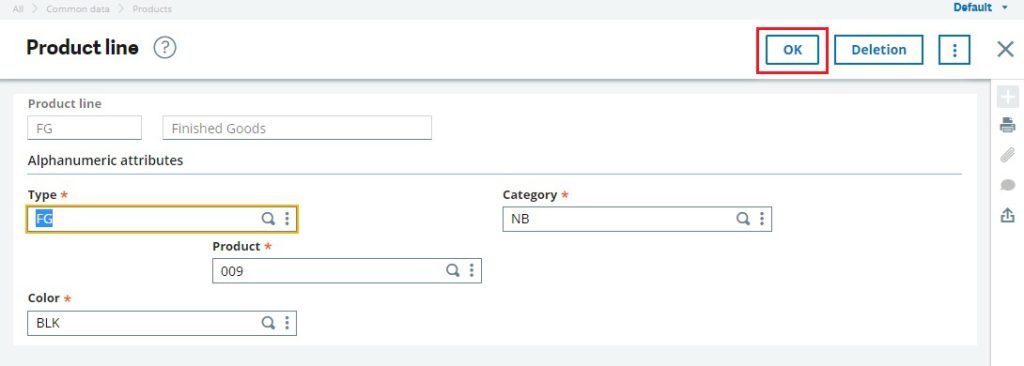Viewport: 1024px width, 366px height.
Task: Expand Type field options menu
Action: coord(287,219)
